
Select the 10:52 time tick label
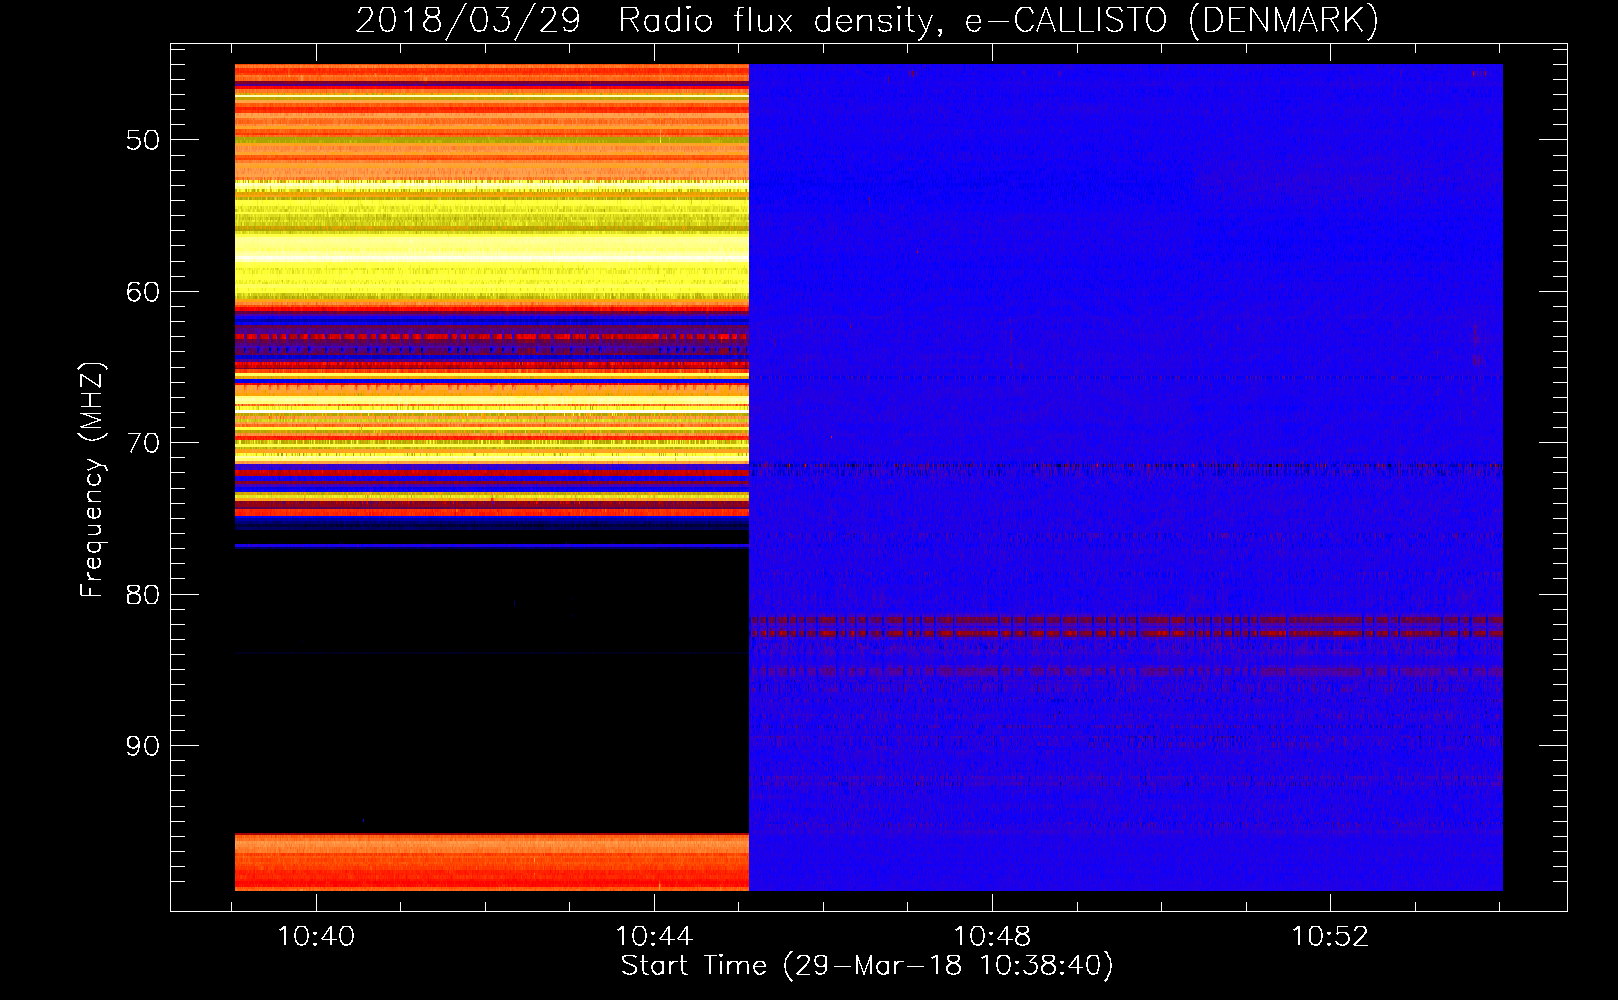pos(1330,937)
